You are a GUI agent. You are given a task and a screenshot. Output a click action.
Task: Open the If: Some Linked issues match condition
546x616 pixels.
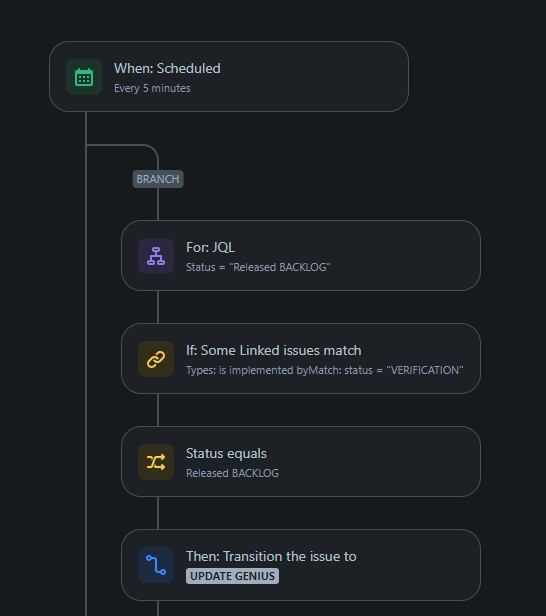point(301,359)
